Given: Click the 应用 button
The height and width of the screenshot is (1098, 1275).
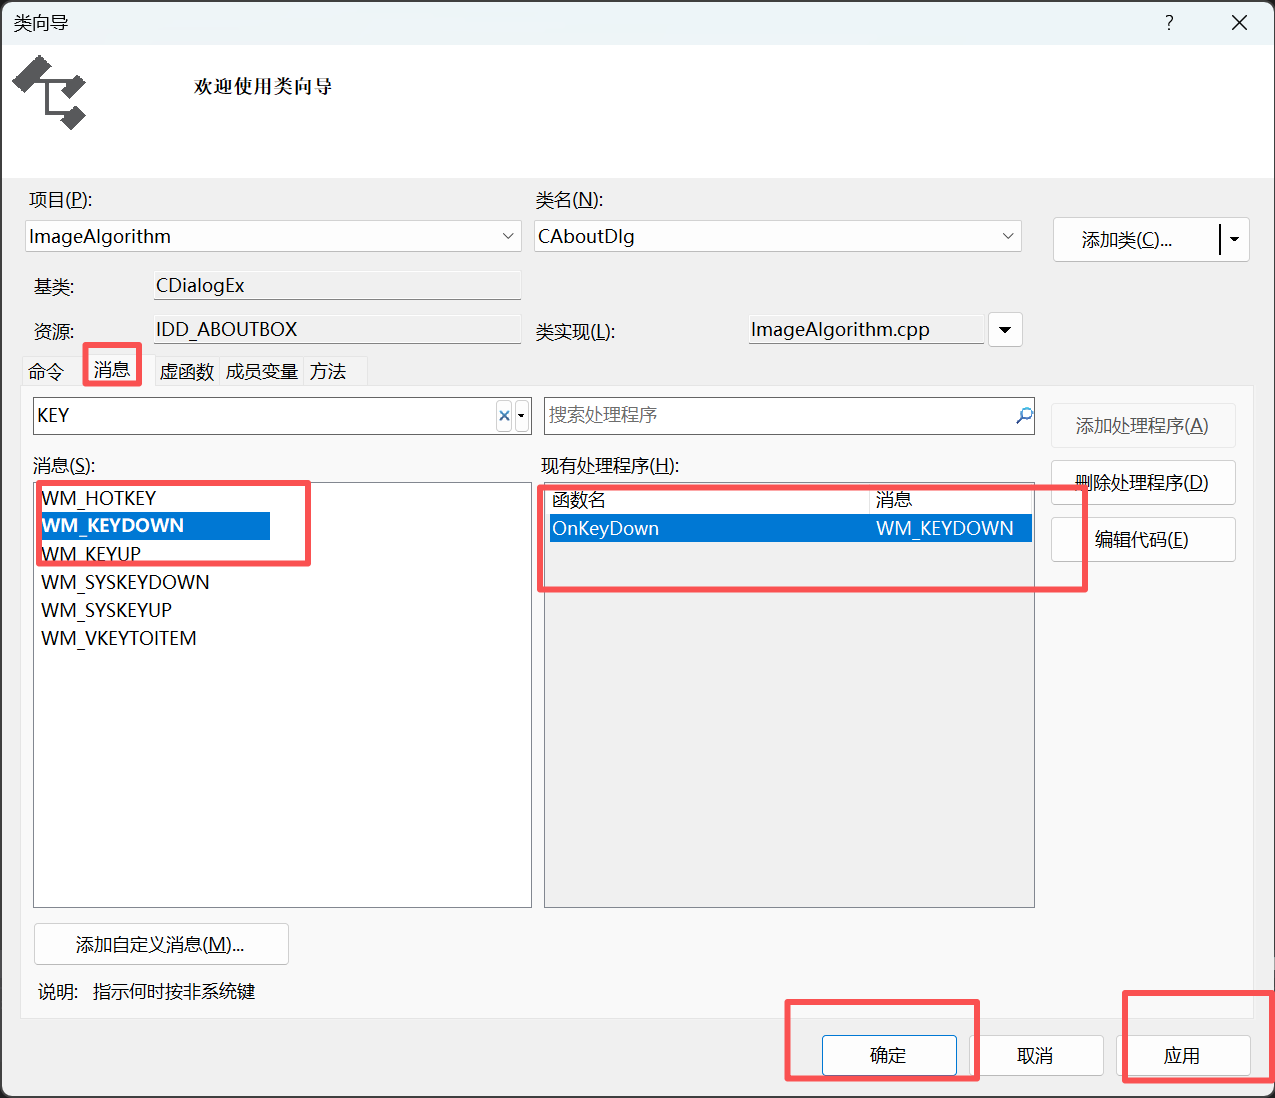Looking at the screenshot, I should (x=1183, y=1055).
